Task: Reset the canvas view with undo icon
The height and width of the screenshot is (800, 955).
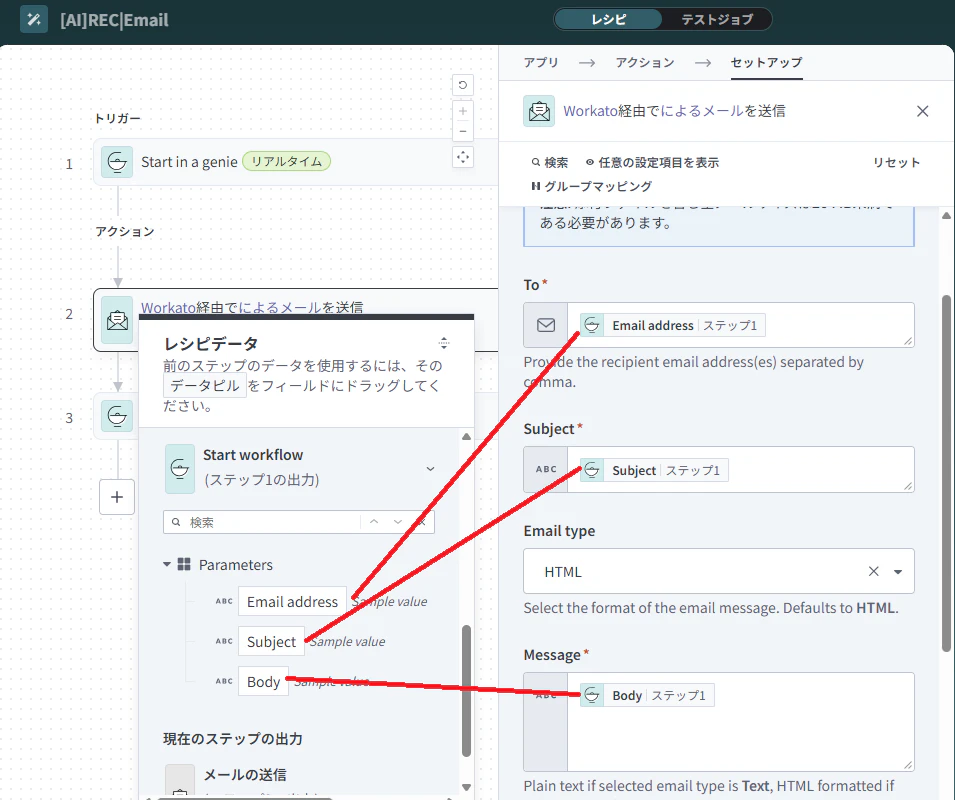Action: click(x=463, y=85)
